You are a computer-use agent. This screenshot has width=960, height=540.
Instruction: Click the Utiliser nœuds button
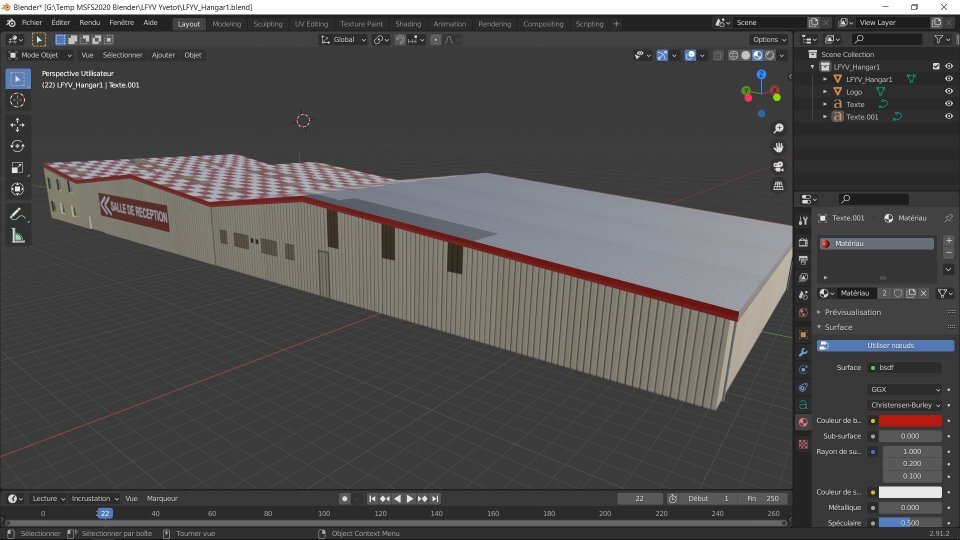tap(885, 345)
